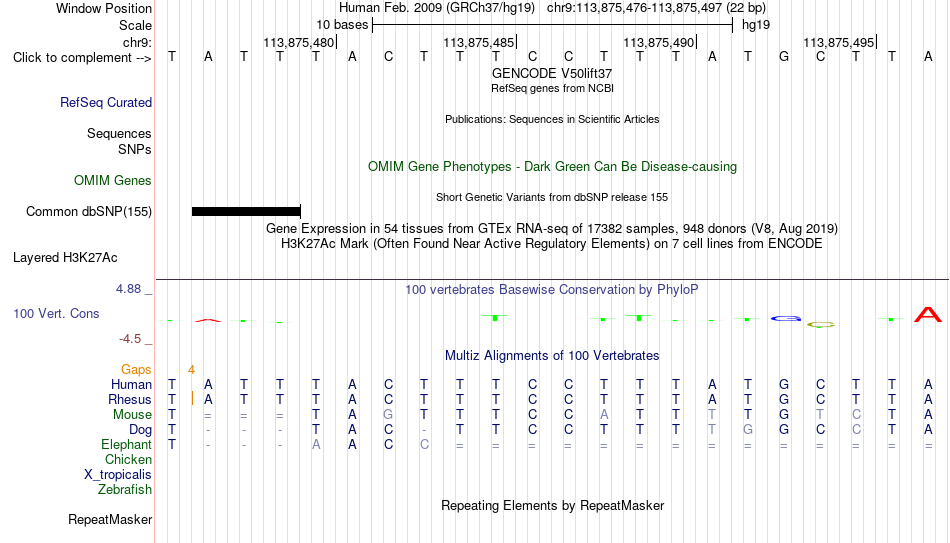Viewport: 950px width, 543px height.
Task: Click the 113,875,490 ruler position label
Action: pyautogui.click(x=659, y=42)
